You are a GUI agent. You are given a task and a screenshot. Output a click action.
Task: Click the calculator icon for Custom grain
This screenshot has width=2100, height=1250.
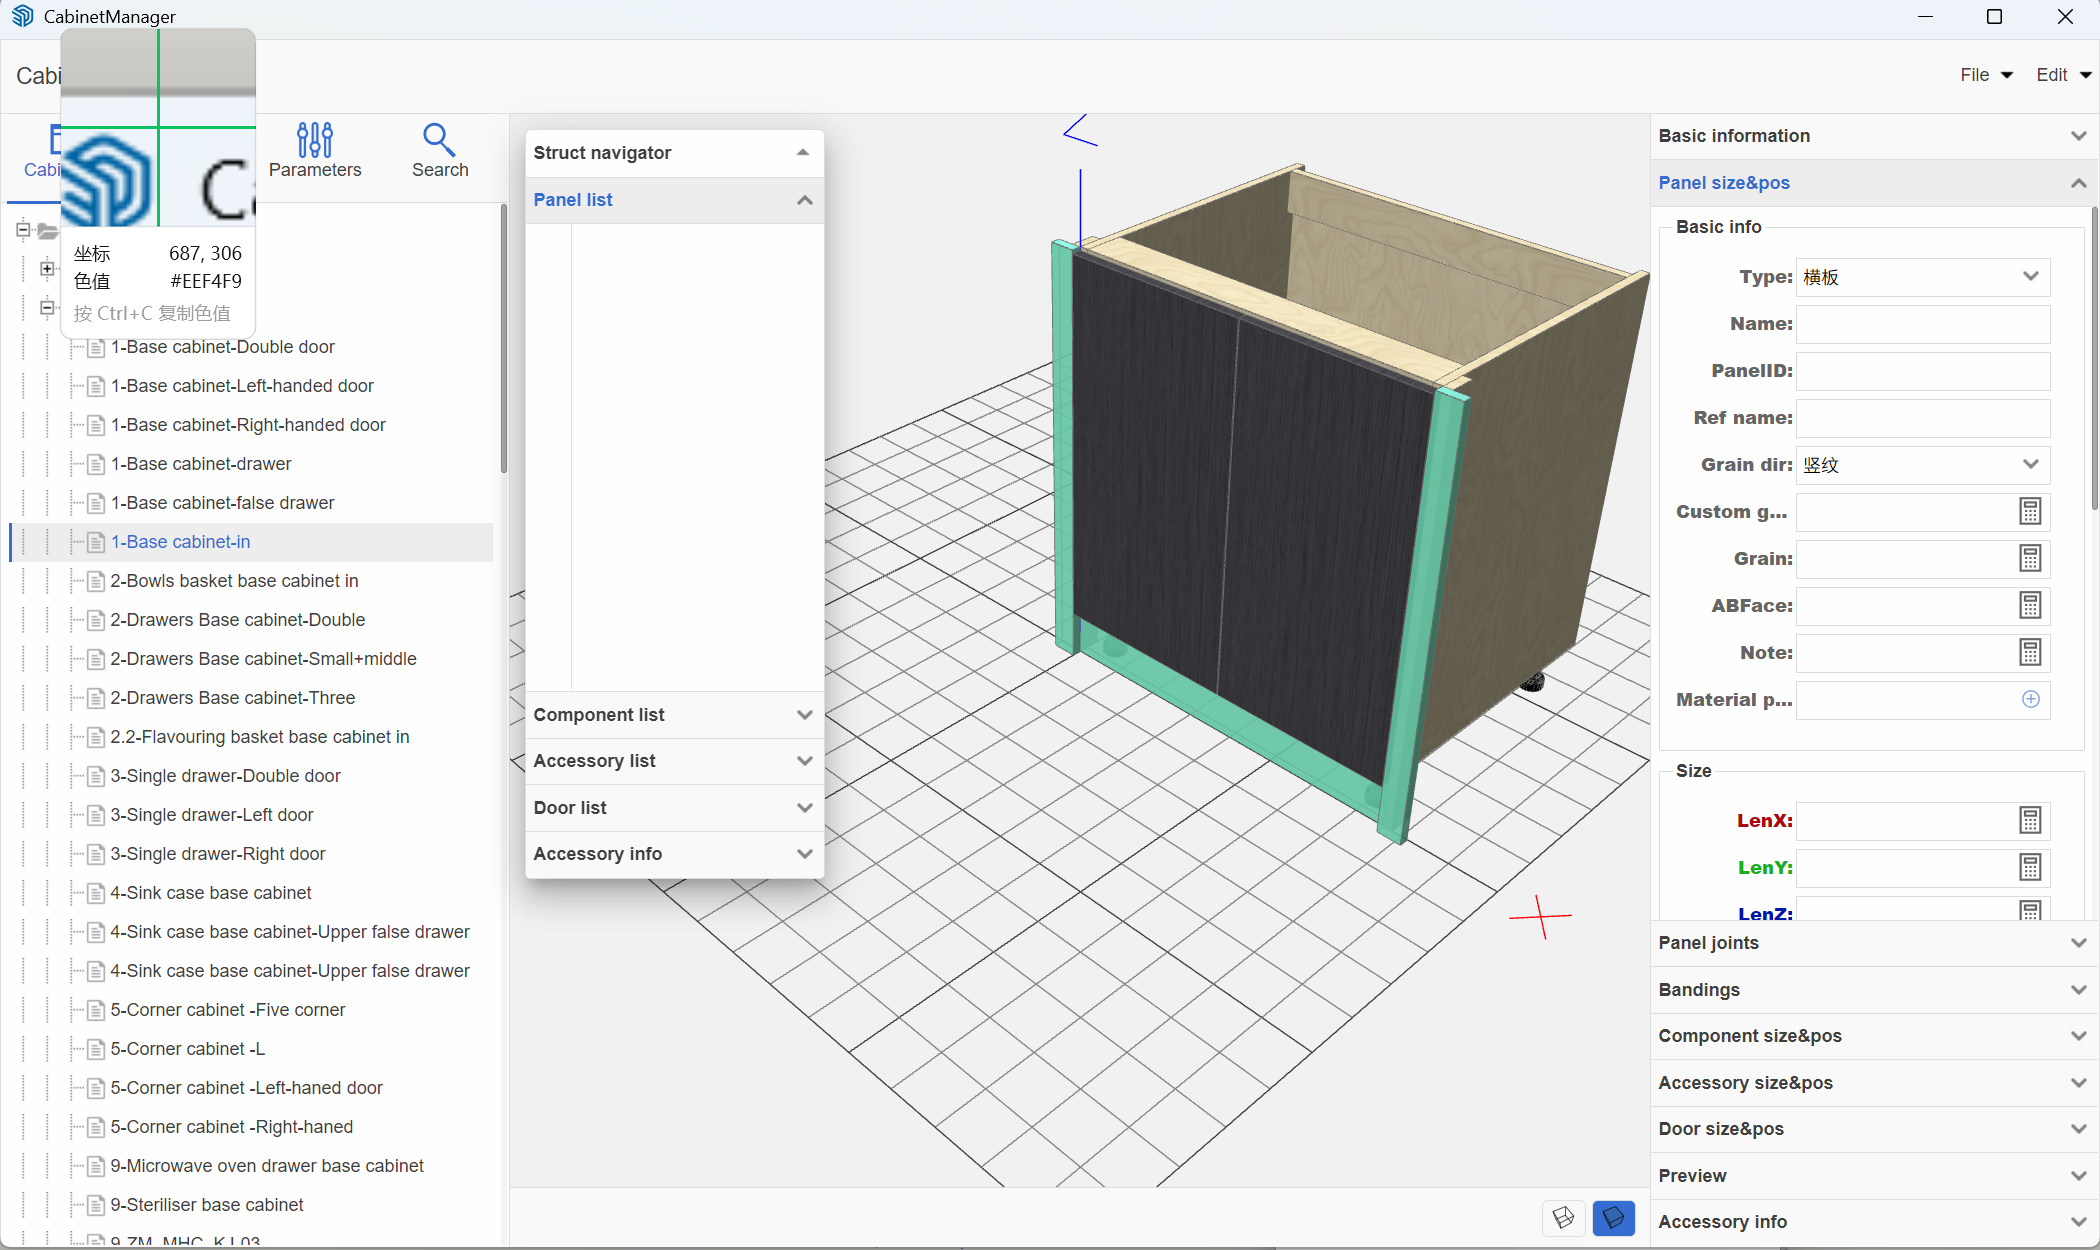click(2030, 512)
